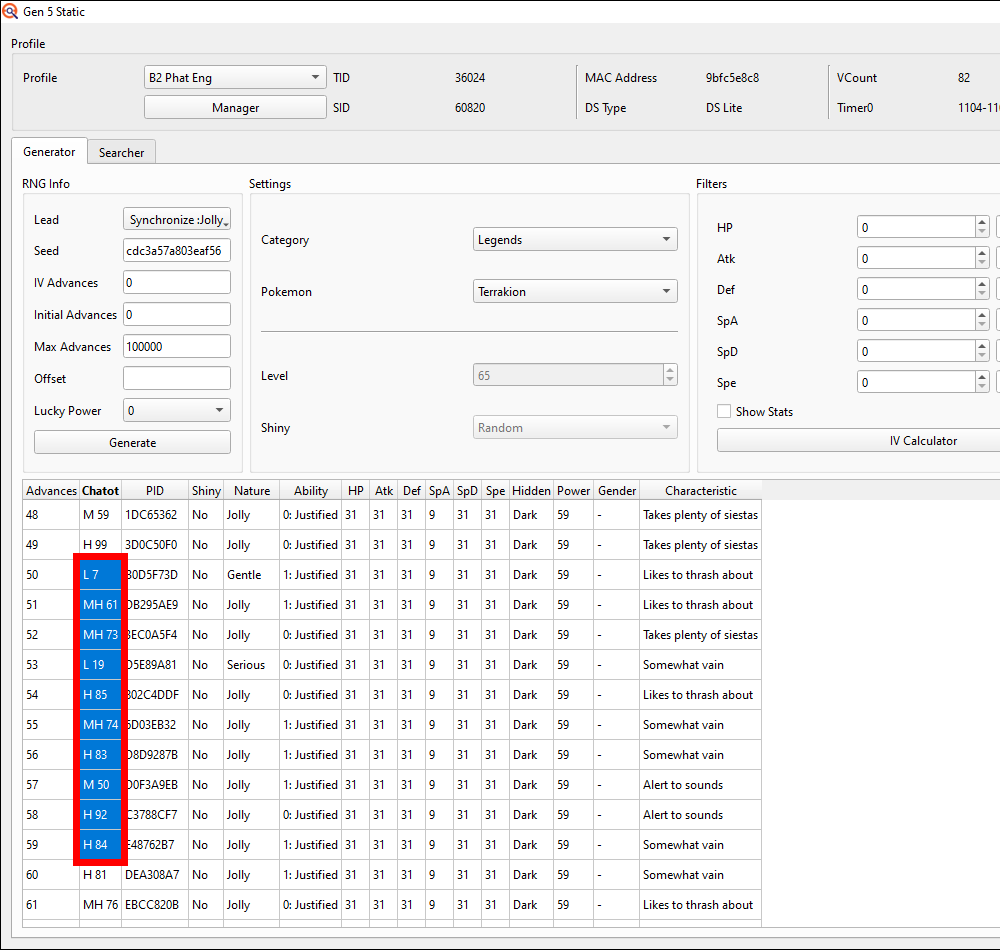Screen dimensions: 1000x950
Task: Switch to the Searcher tab
Action: point(121,153)
